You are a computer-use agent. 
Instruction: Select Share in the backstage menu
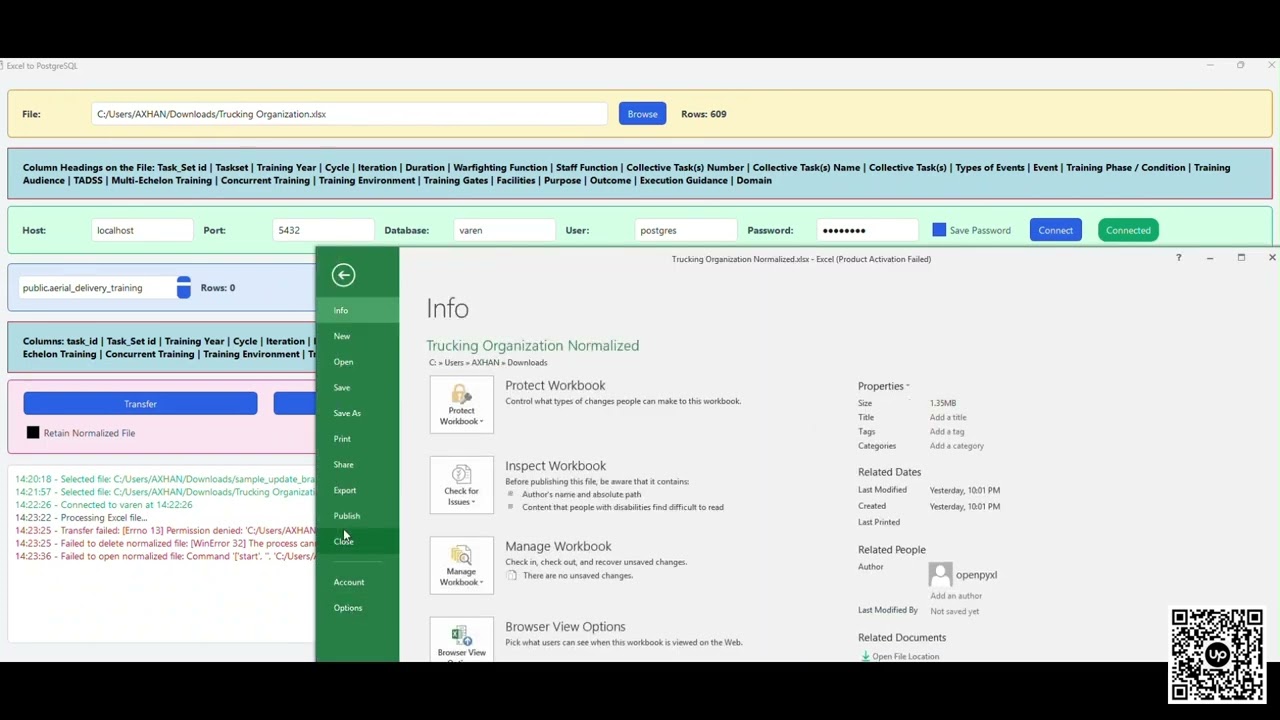[x=357, y=465]
